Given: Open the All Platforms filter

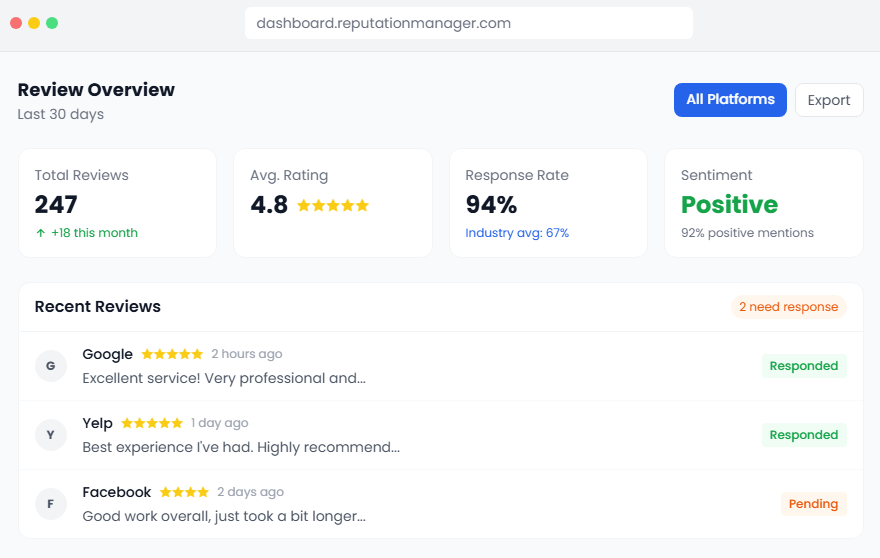Looking at the screenshot, I should pyautogui.click(x=730, y=100).
